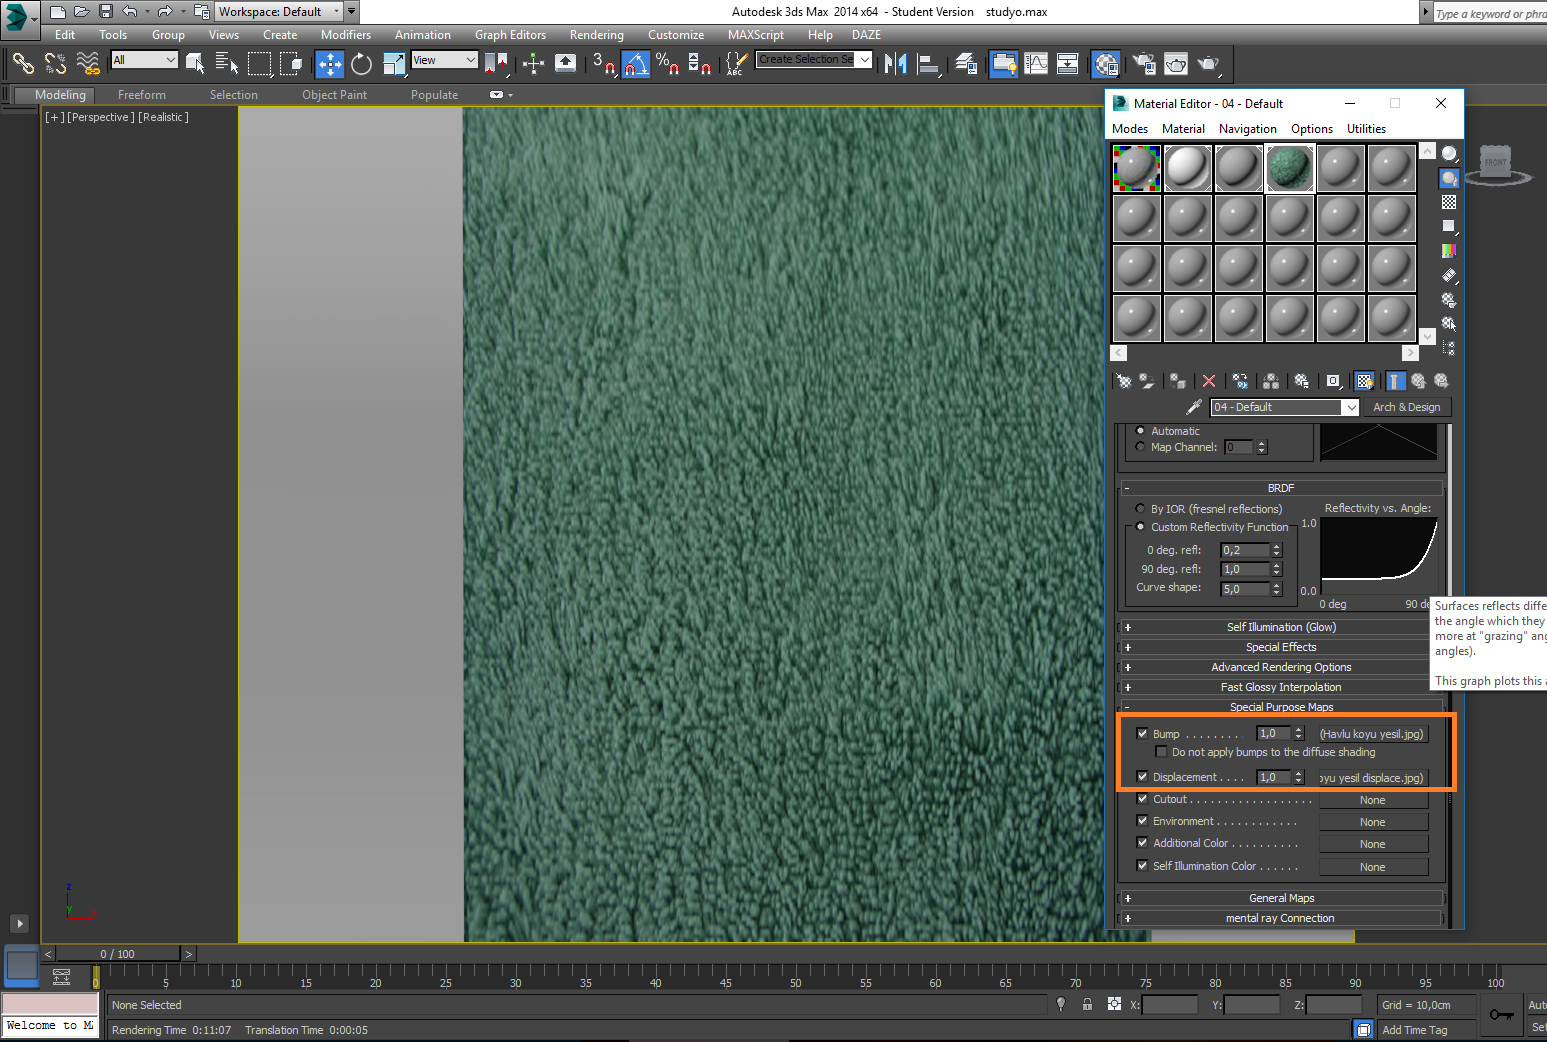This screenshot has height=1042, width=1547.
Task: Click the Arch & Design material type button
Action: pos(1406,407)
